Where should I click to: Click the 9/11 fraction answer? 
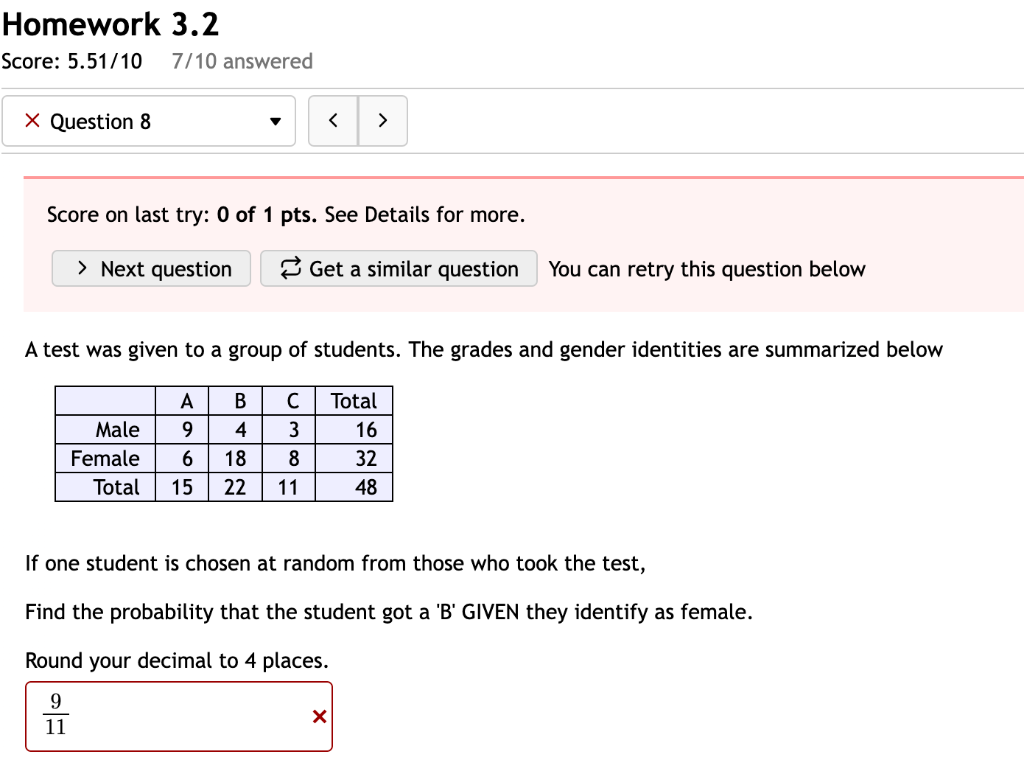(x=55, y=716)
